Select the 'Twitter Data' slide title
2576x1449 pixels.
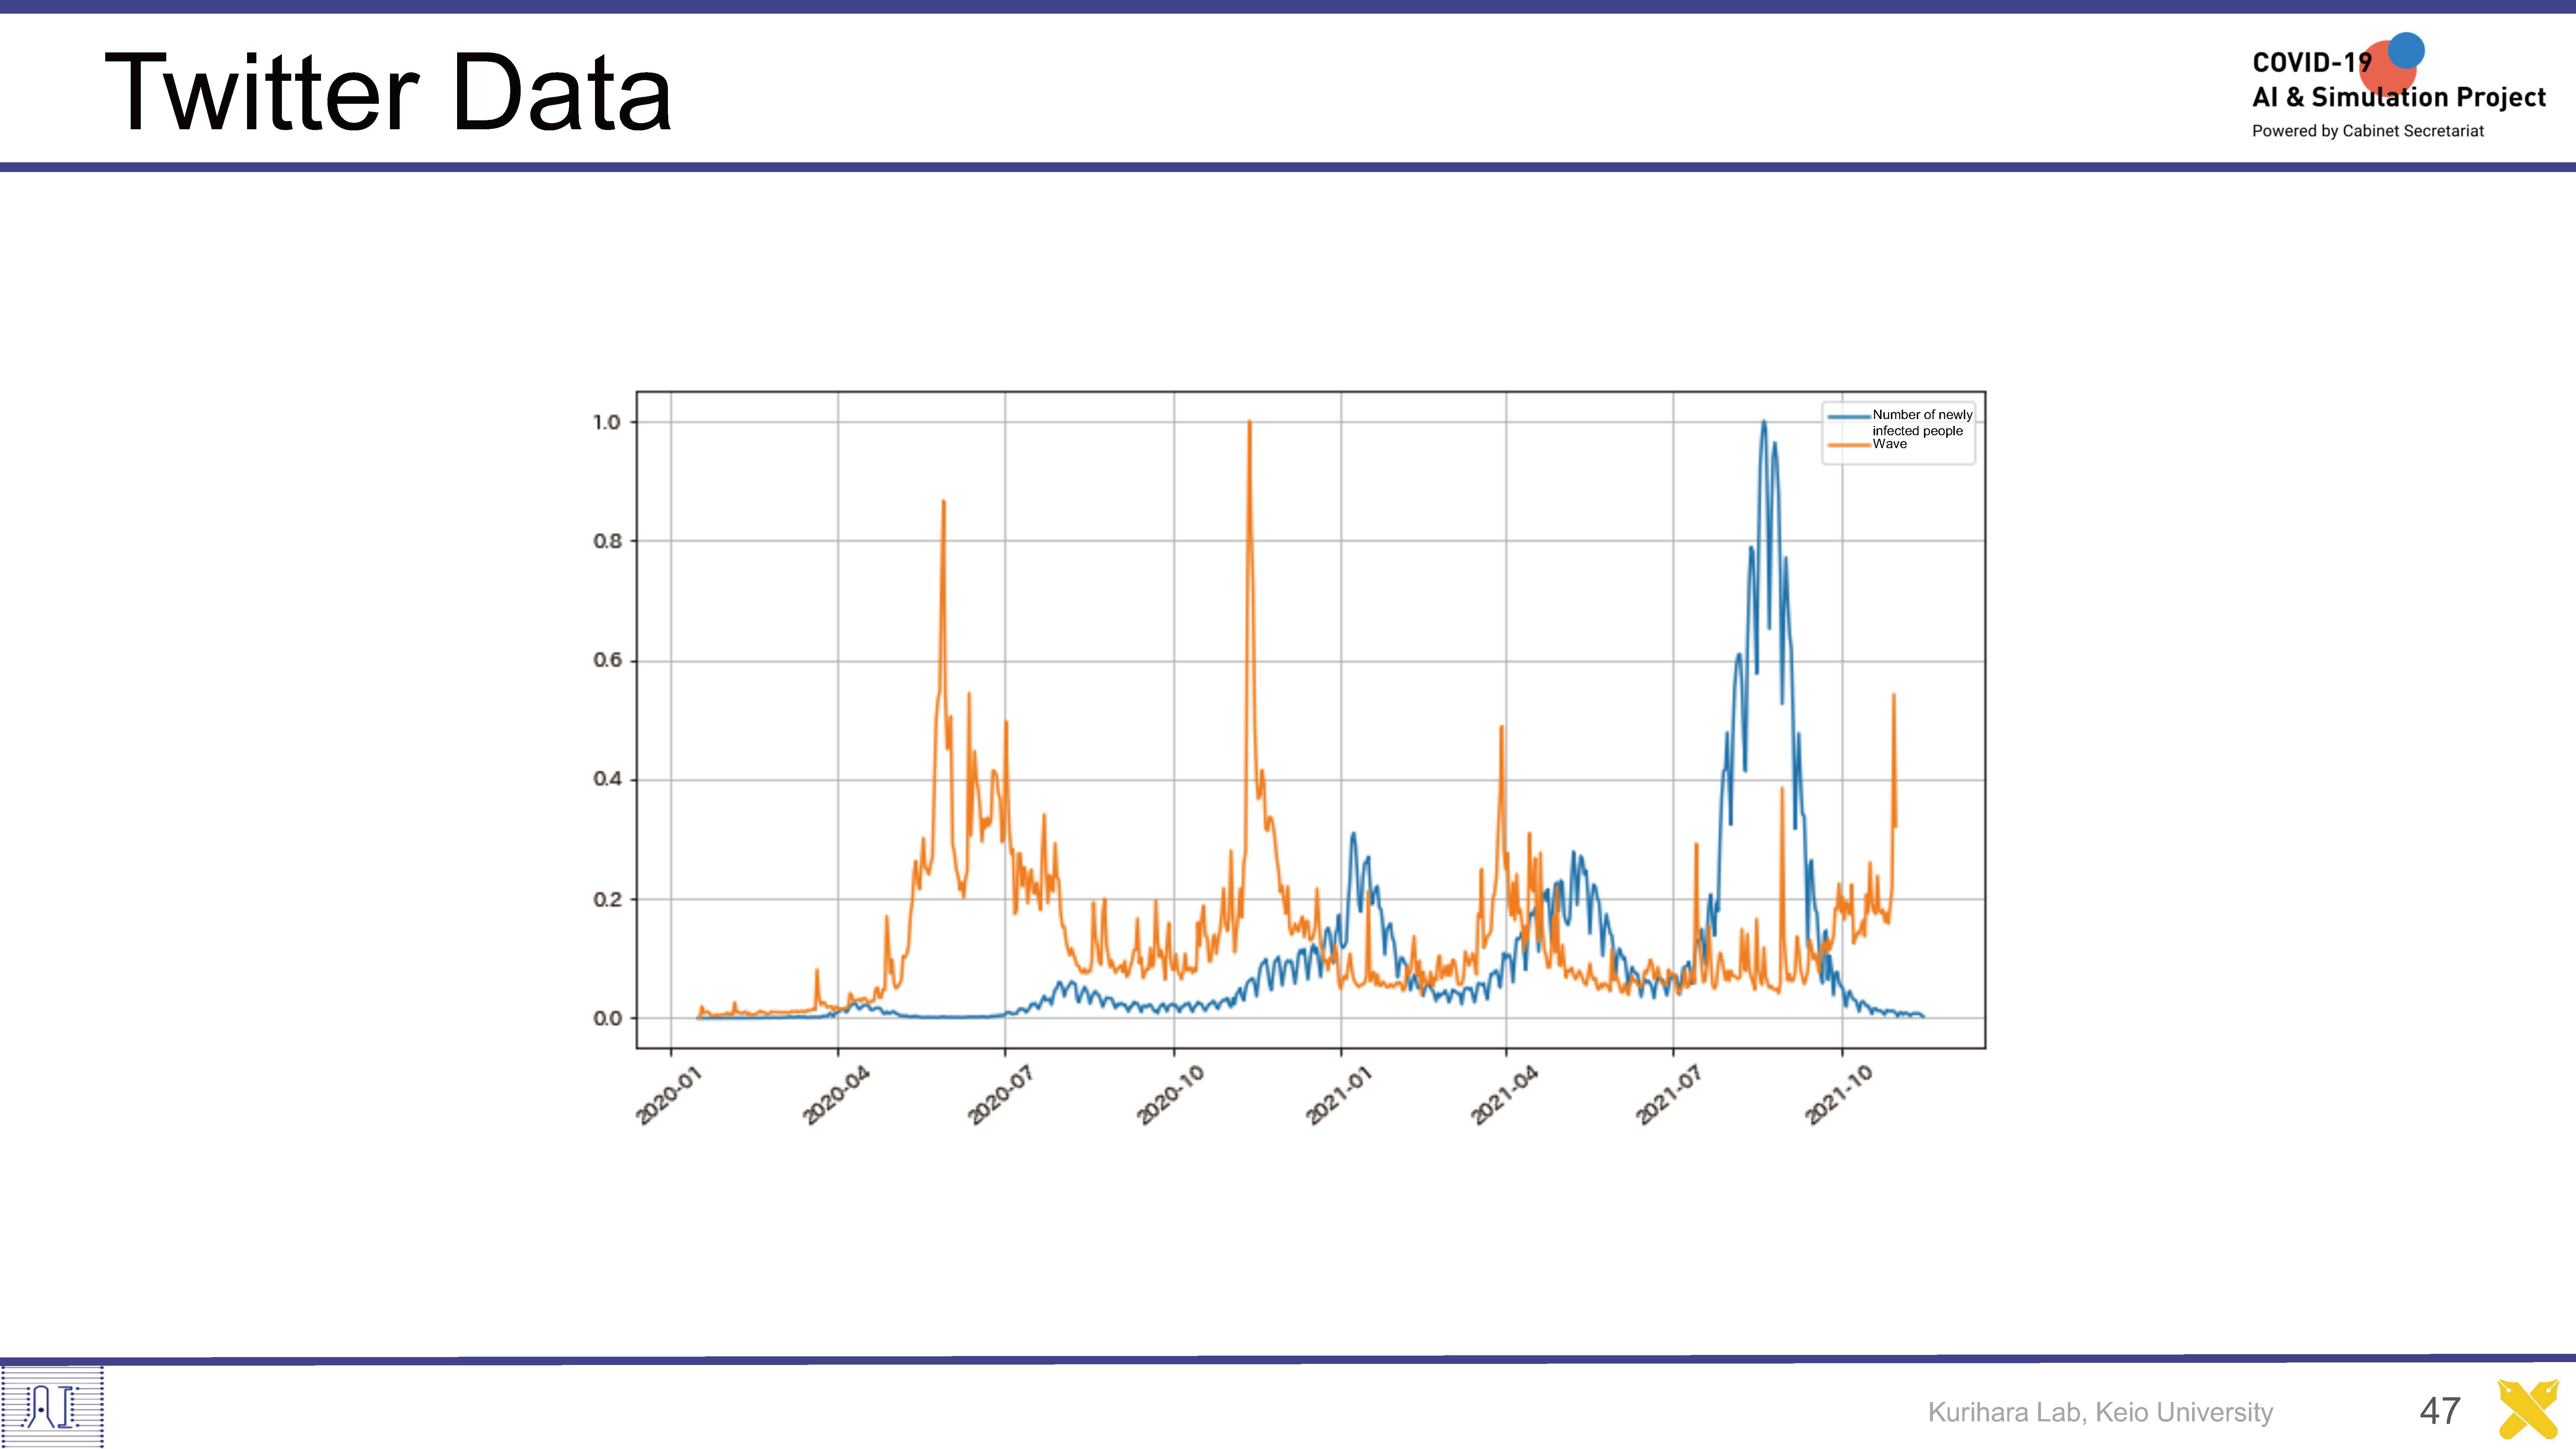coord(388,92)
